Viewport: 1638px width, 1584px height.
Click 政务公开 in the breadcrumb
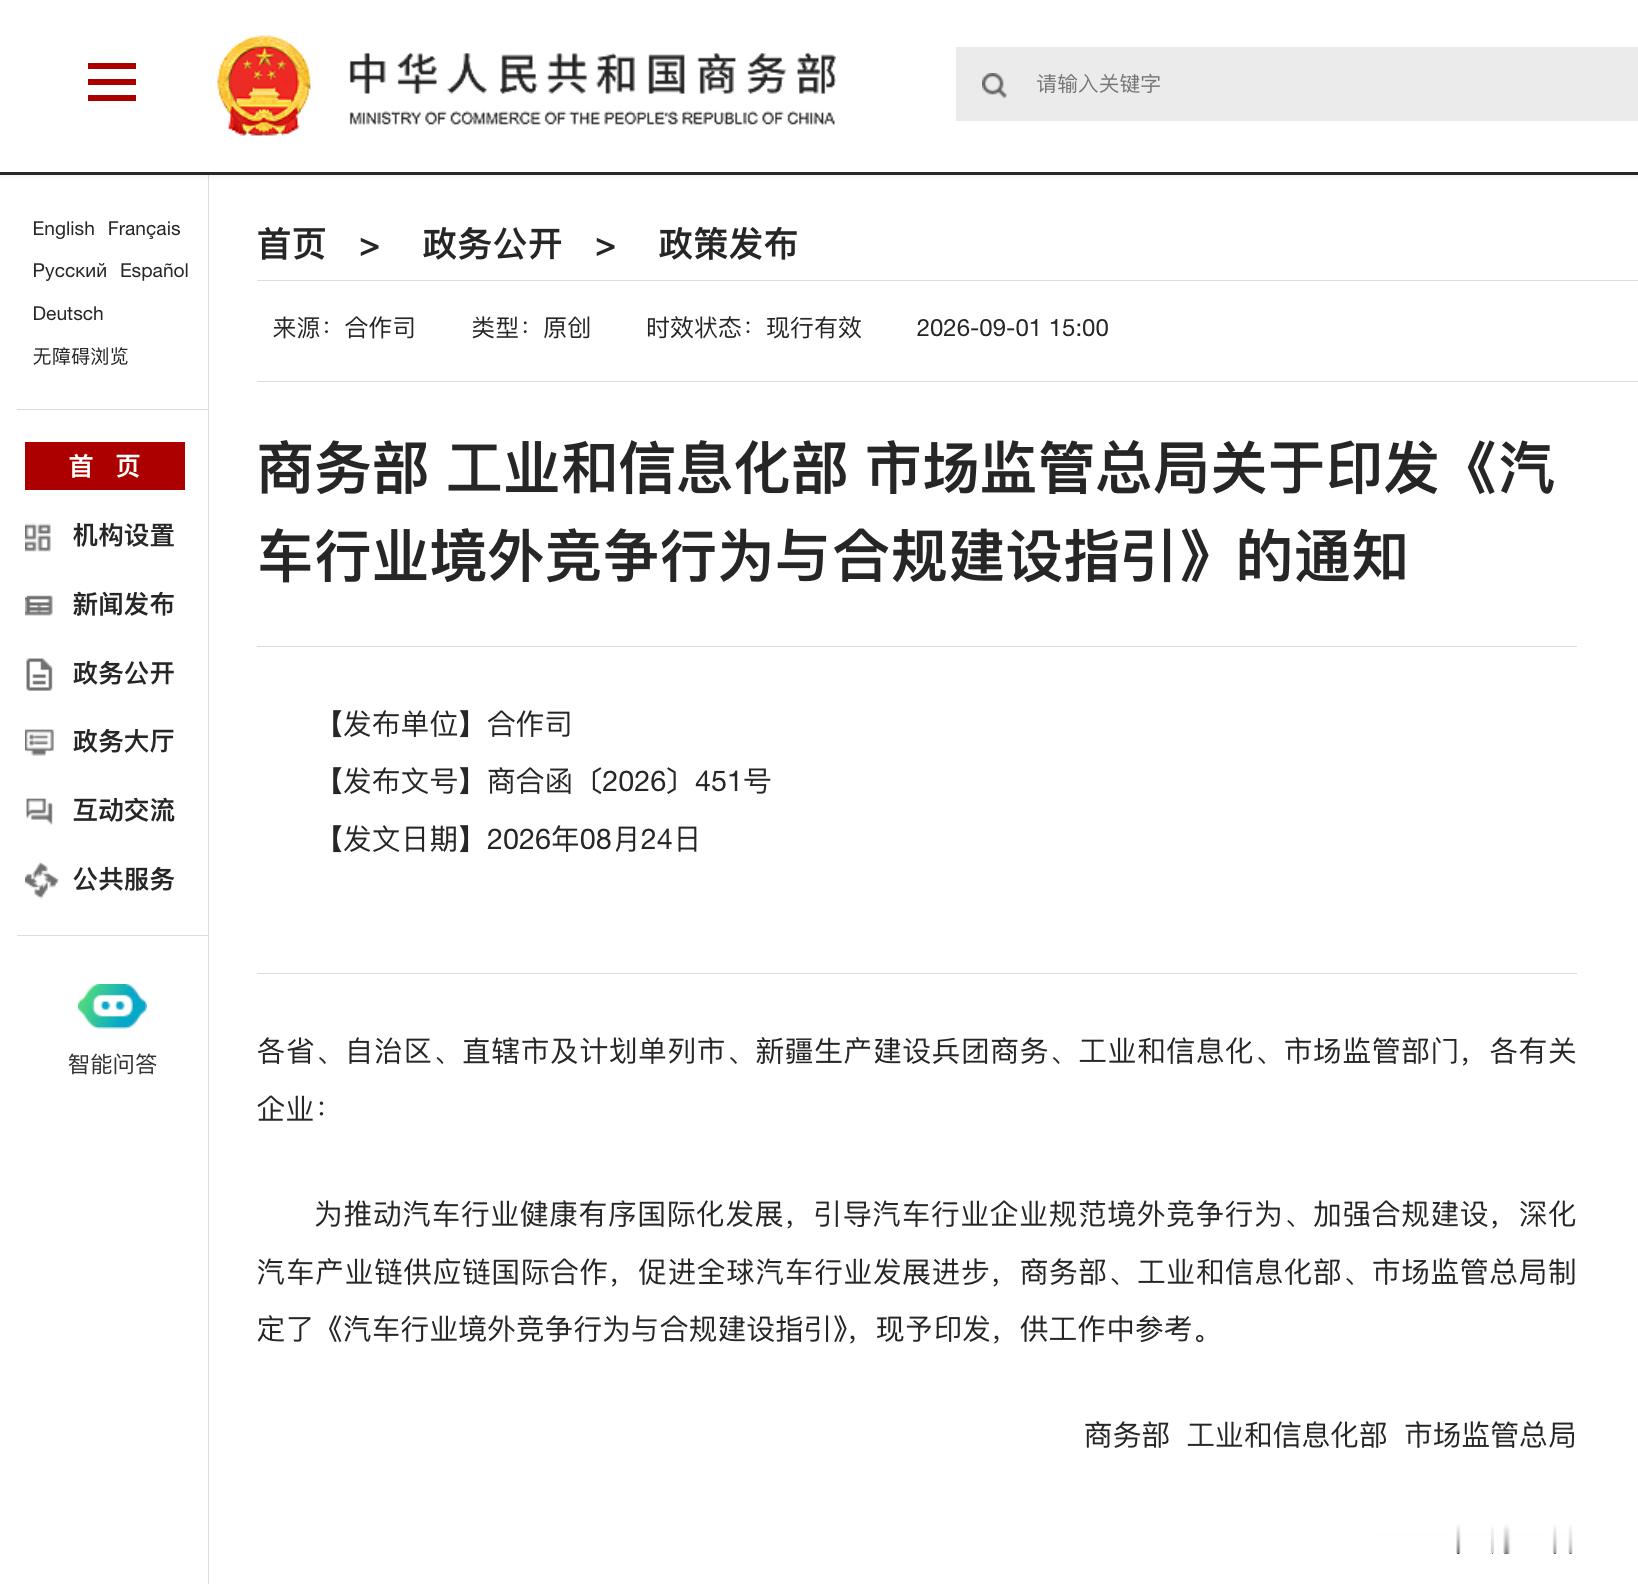coord(492,244)
